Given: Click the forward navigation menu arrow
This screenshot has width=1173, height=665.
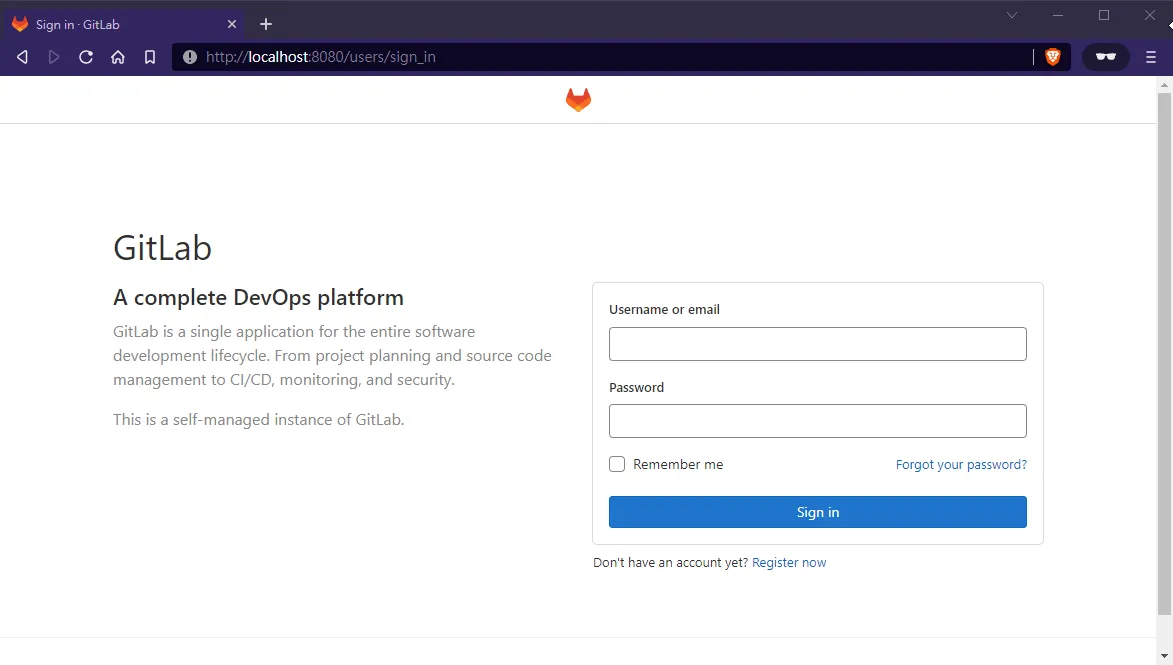Looking at the screenshot, I should [x=54, y=57].
